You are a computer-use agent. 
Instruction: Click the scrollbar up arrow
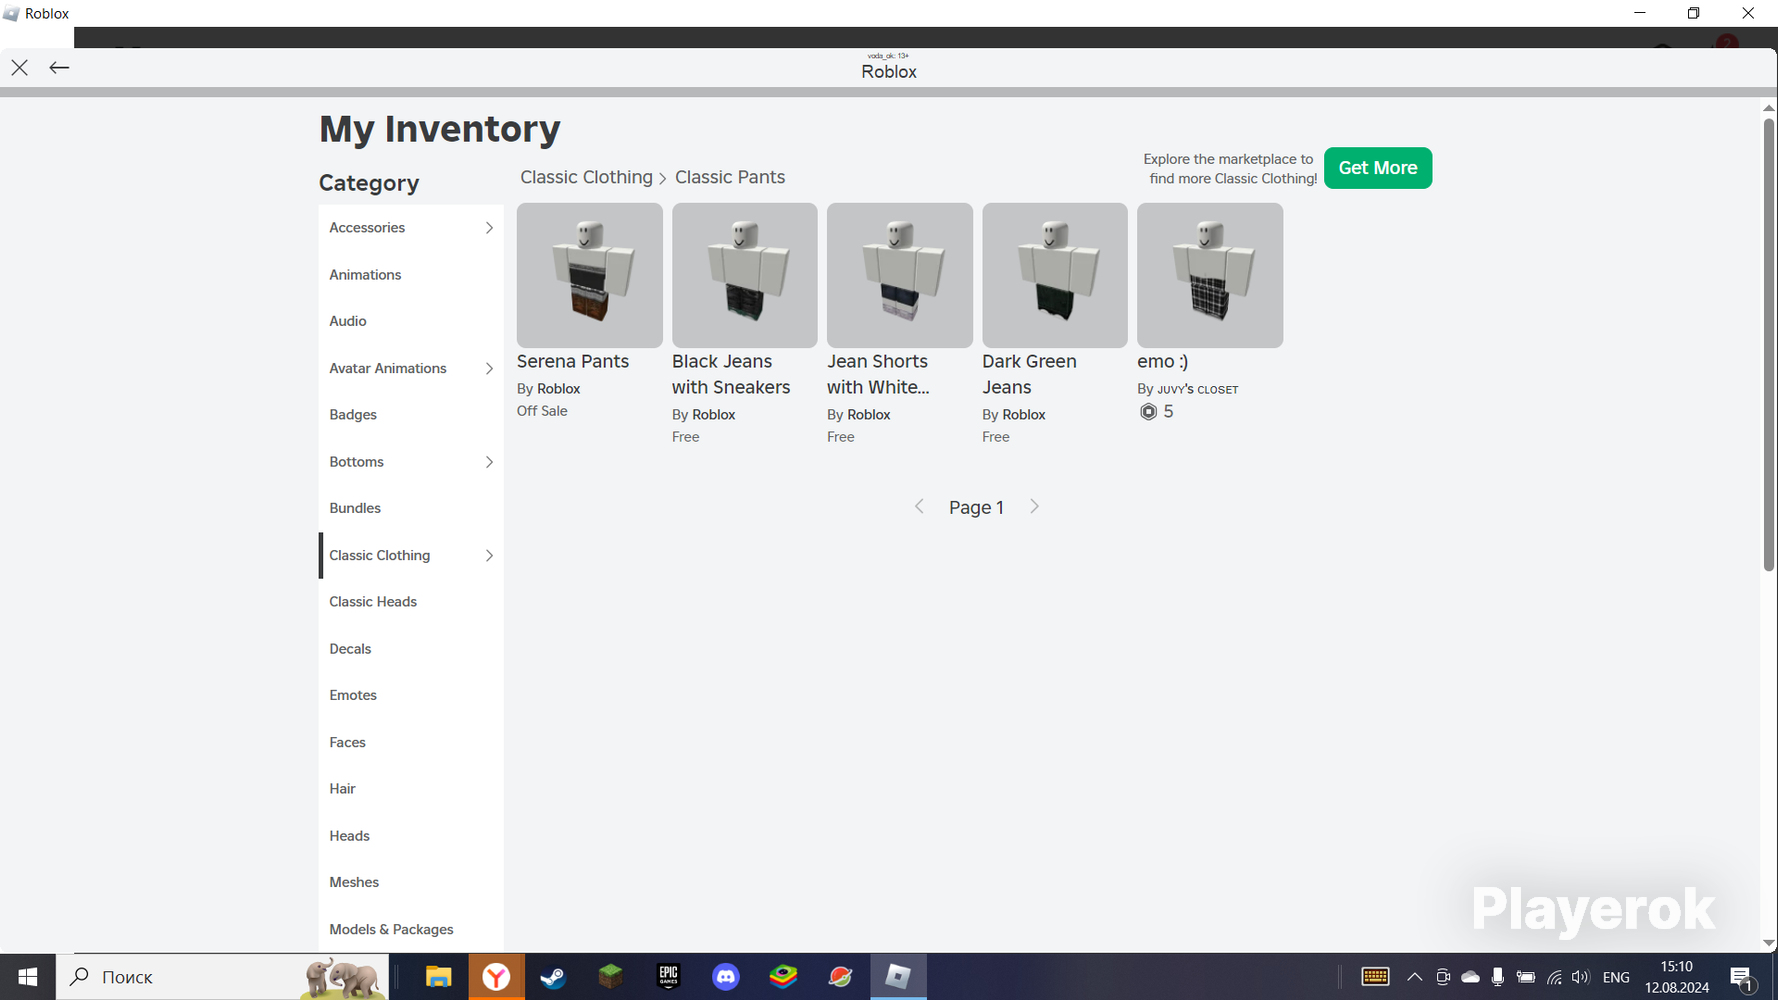(1769, 107)
